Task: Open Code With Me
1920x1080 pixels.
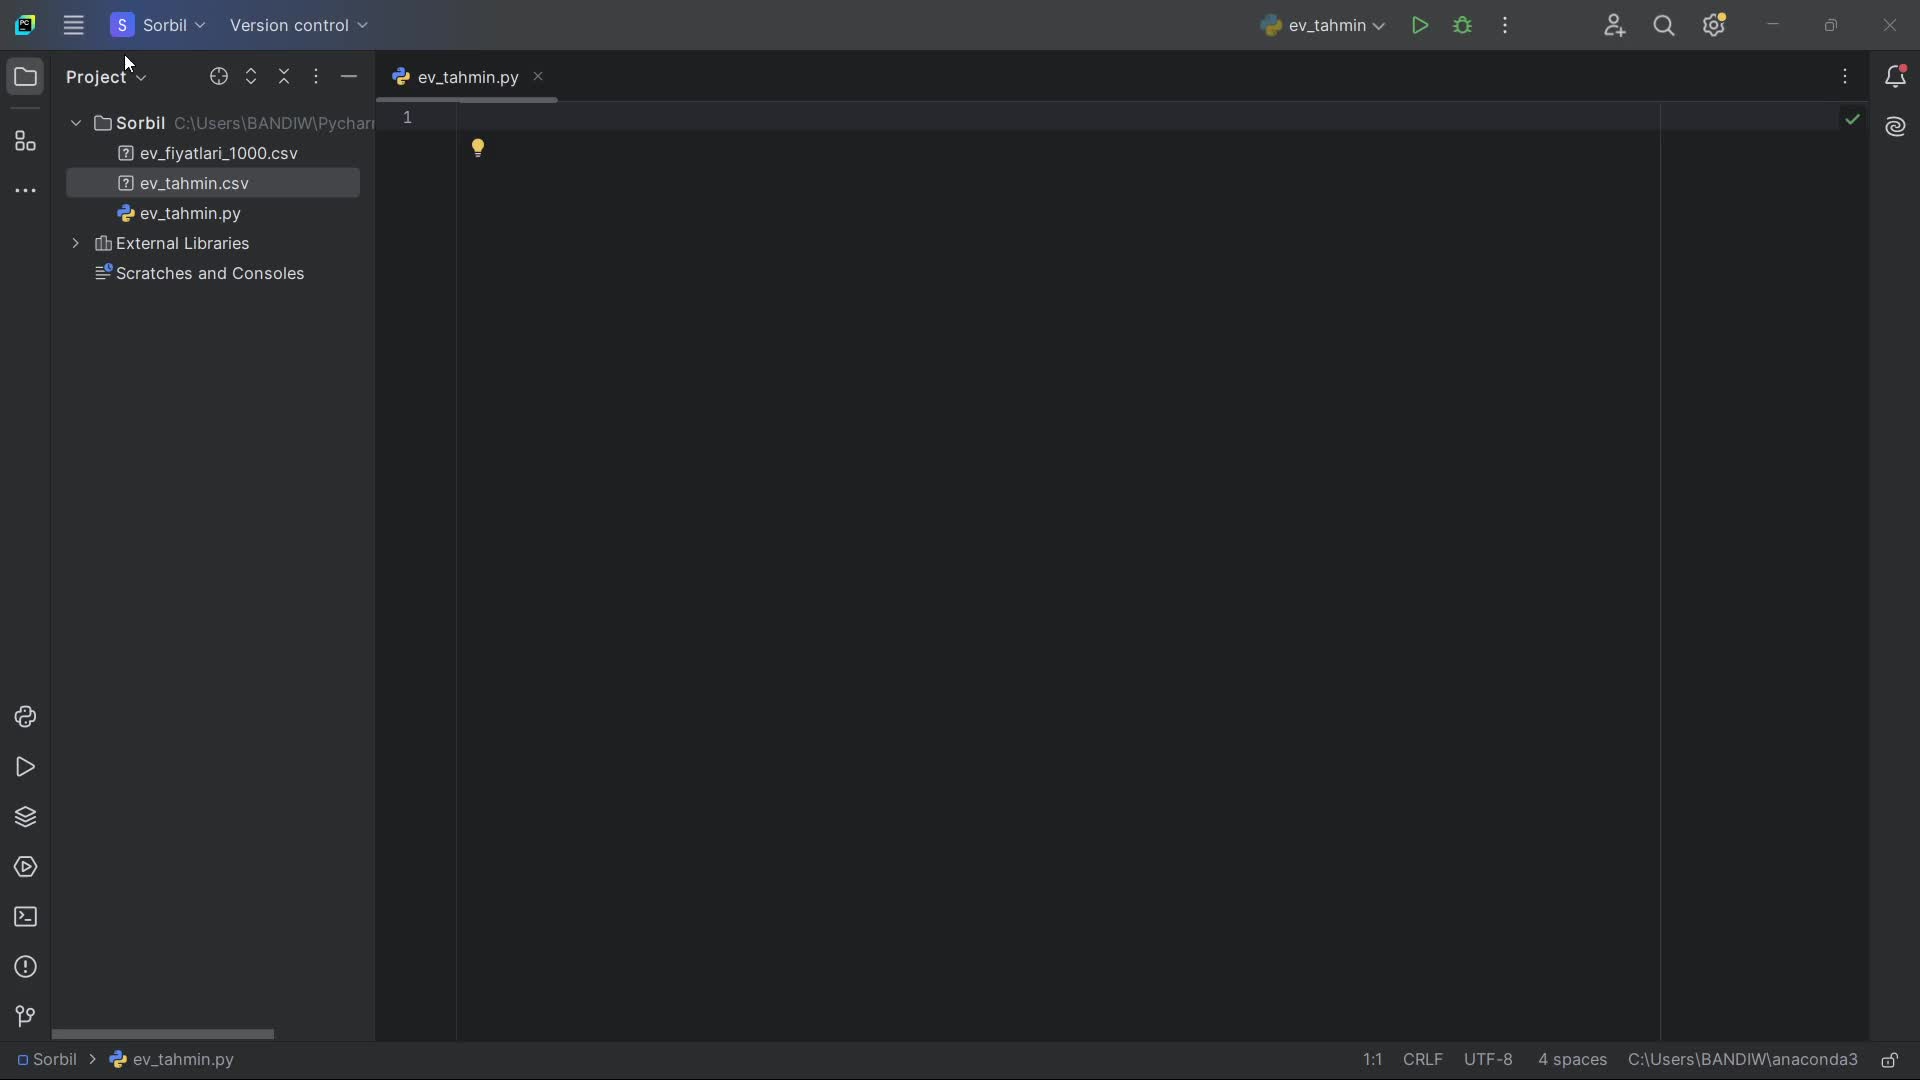Action: coord(1615,26)
